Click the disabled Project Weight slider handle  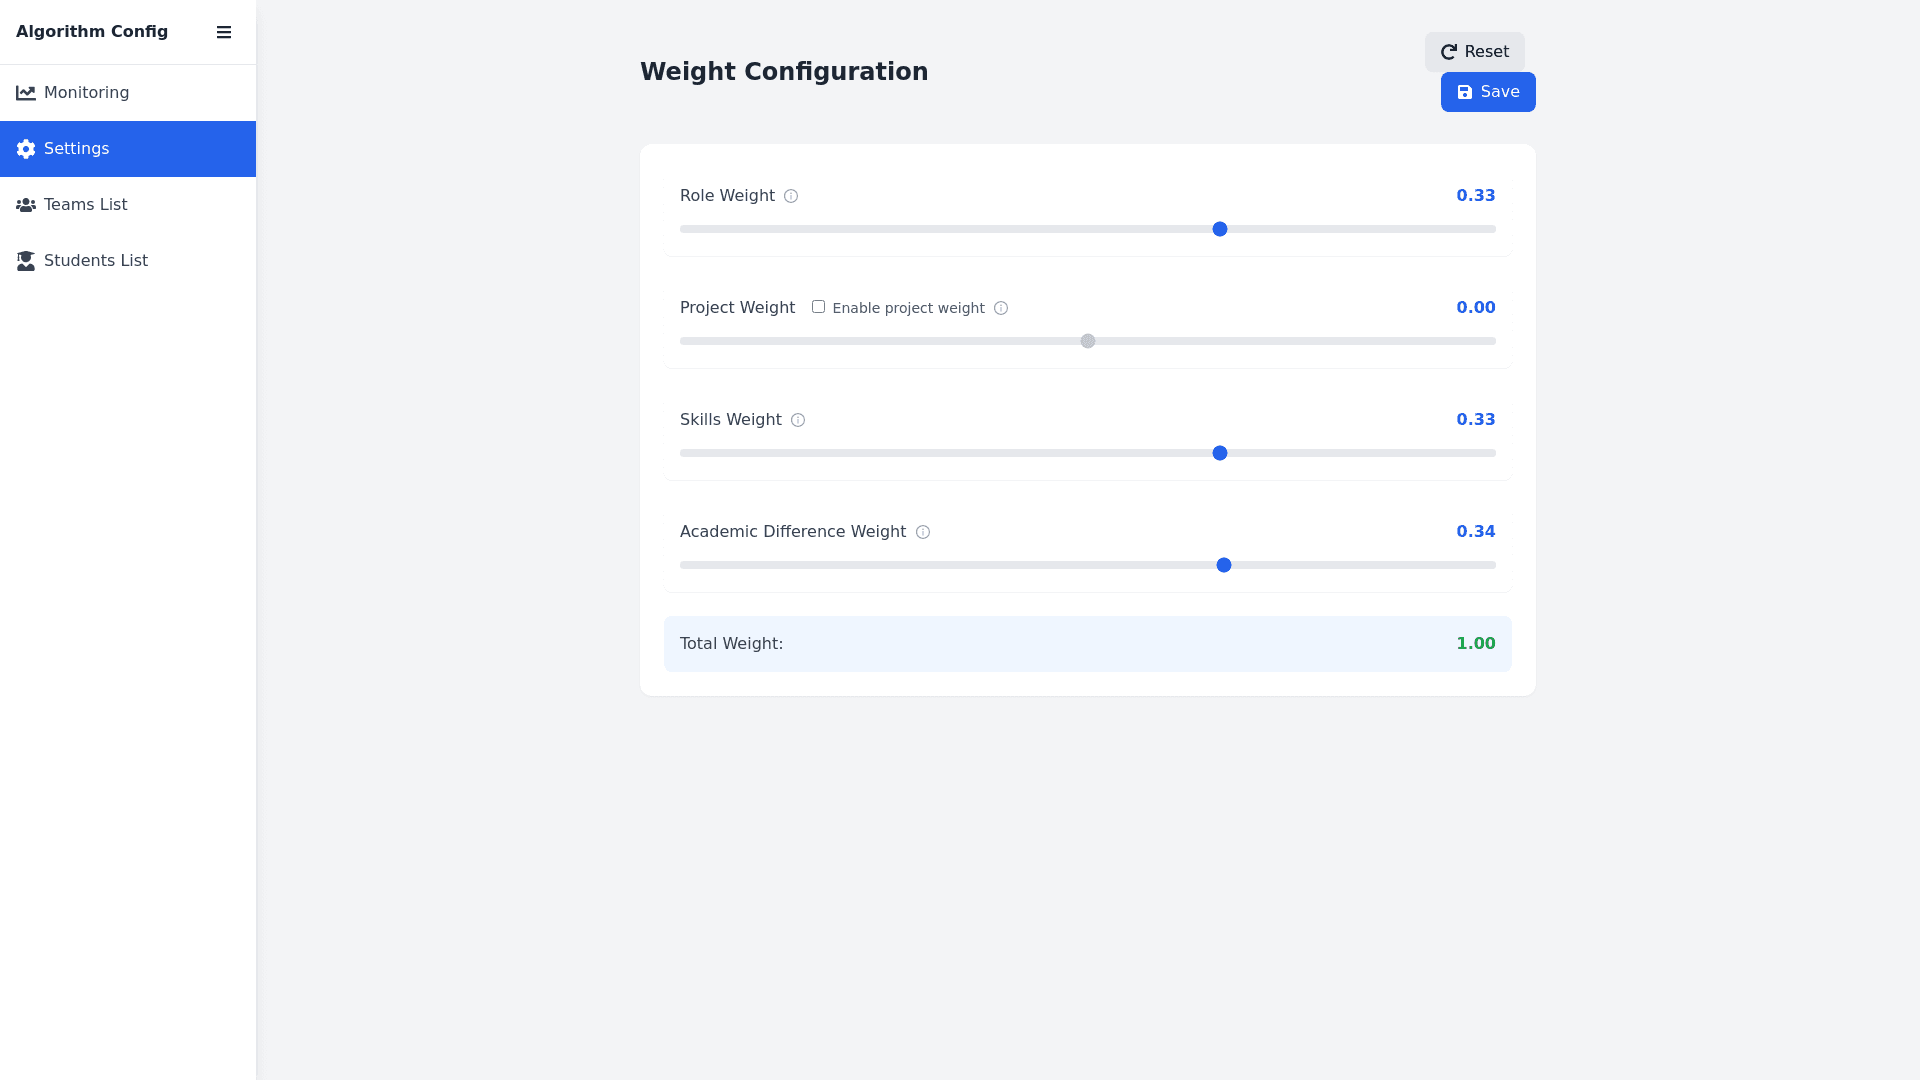pos(1088,341)
